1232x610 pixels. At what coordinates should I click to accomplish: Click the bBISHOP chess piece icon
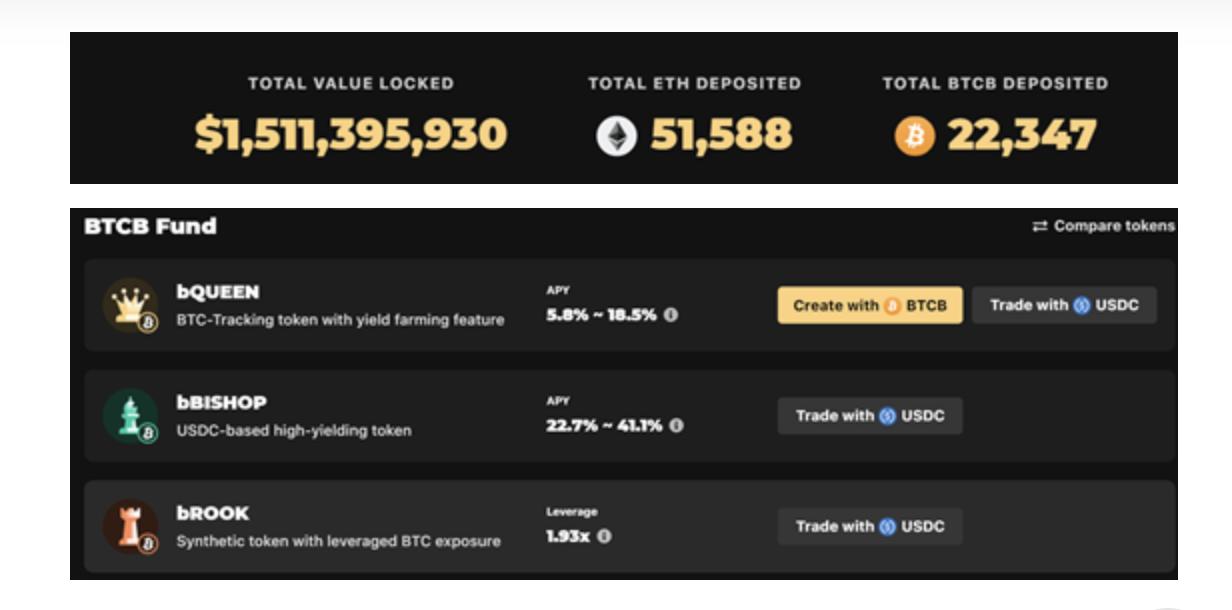click(131, 415)
